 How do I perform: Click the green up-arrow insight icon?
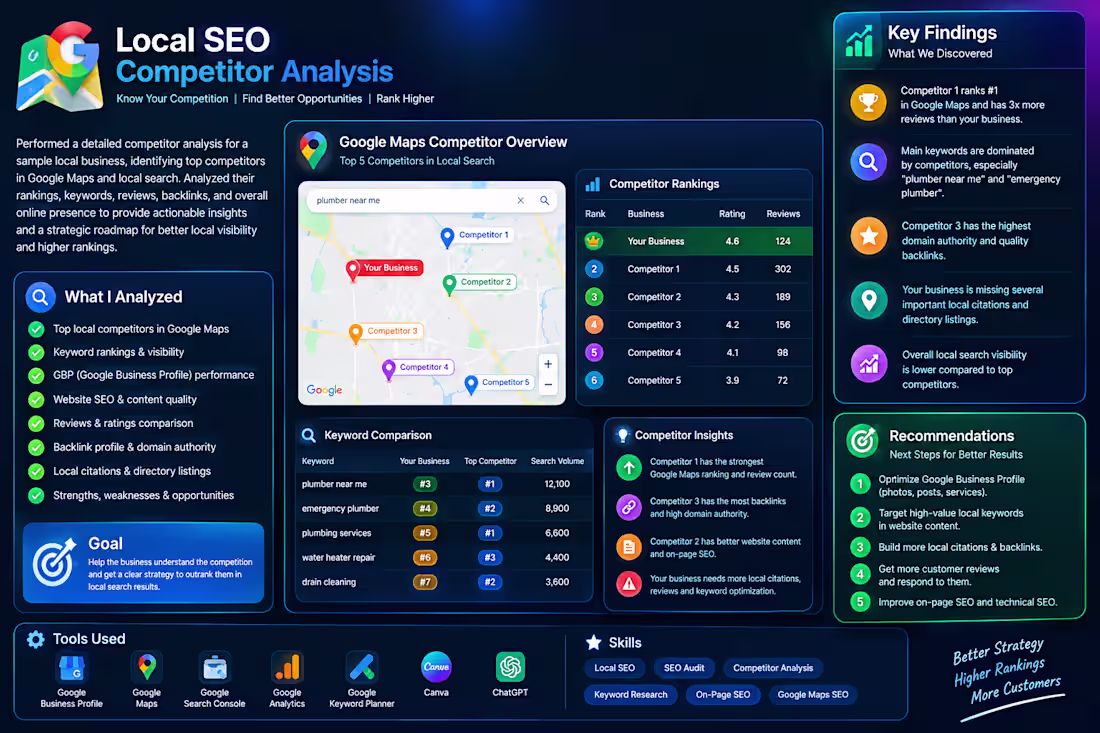coord(629,467)
